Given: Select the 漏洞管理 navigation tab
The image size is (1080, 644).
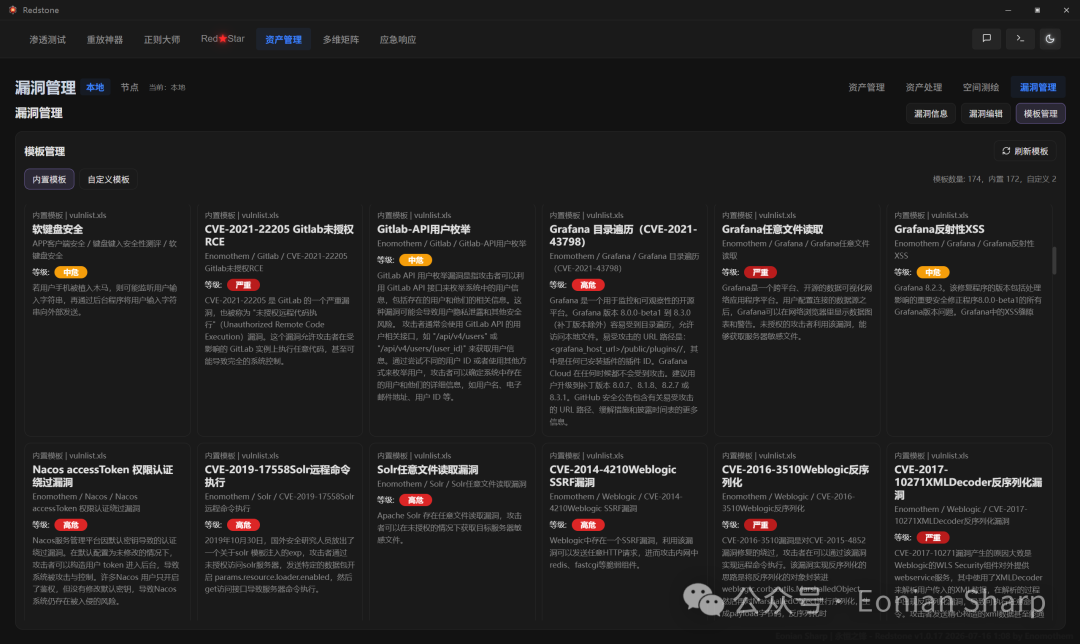Looking at the screenshot, I should 1038,87.
